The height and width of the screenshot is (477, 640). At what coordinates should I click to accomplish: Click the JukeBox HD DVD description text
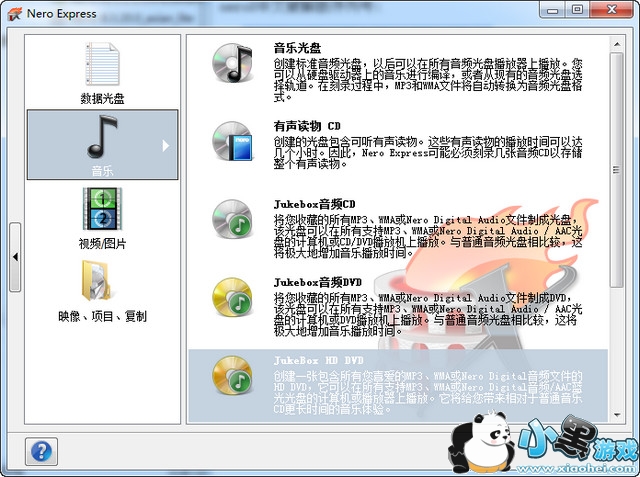428,393
